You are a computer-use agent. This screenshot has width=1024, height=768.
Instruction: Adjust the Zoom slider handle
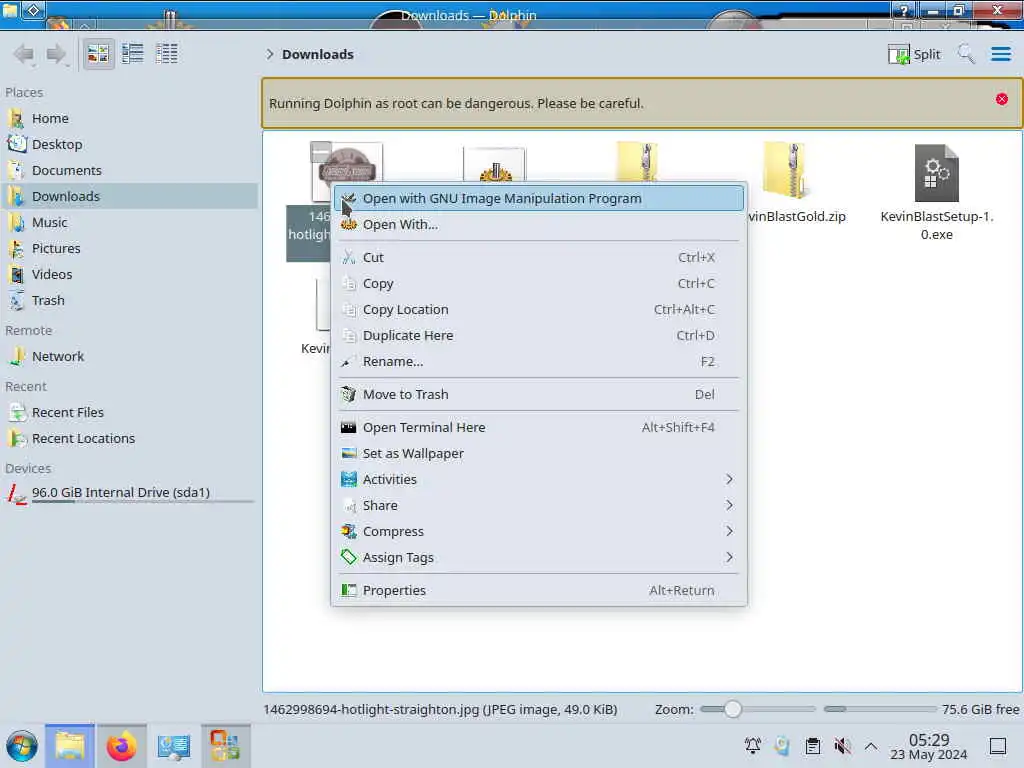732,709
